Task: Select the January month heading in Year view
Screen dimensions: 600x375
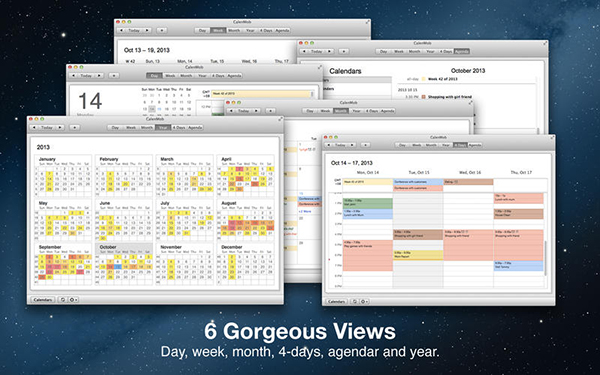Action: pyautogui.click(x=47, y=159)
